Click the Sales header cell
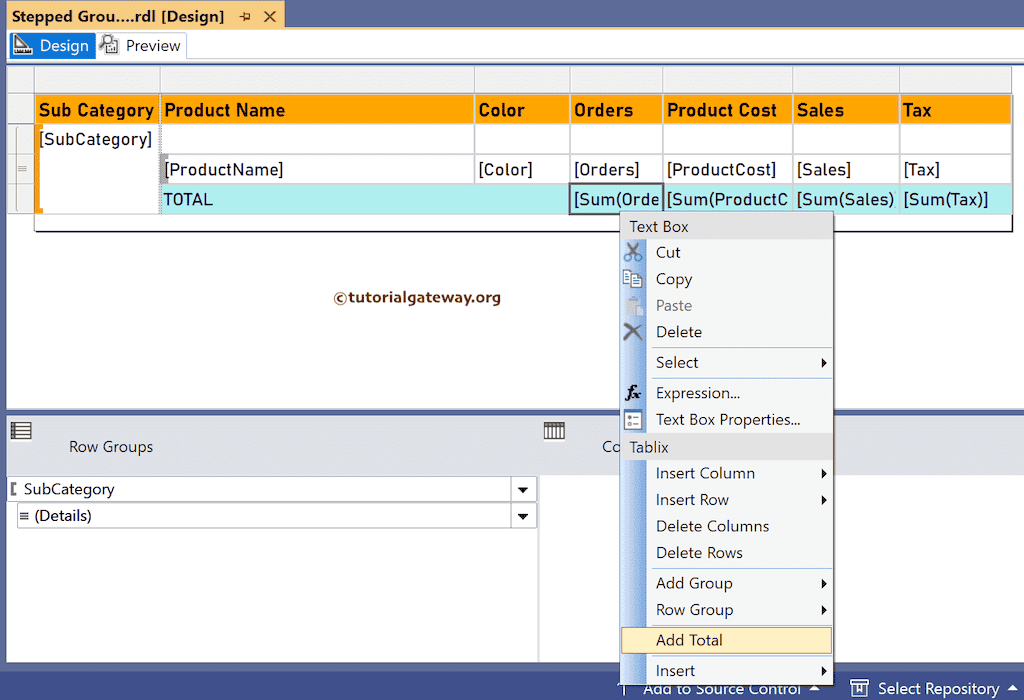This screenshot has width=1024, height=700. click(x=846, y=110)
